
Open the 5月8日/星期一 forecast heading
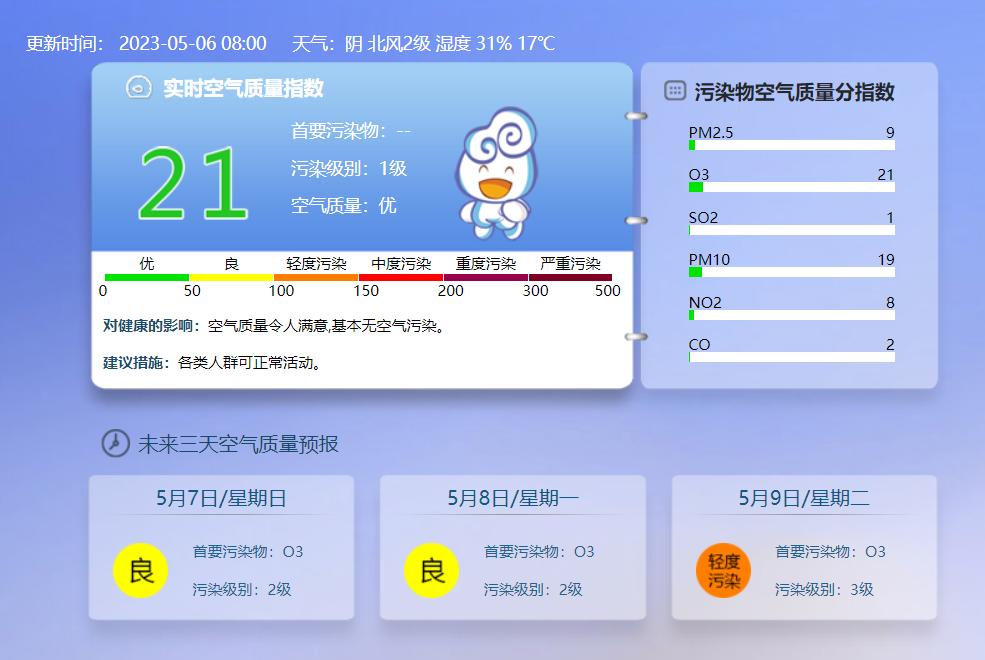click(513, 498)
